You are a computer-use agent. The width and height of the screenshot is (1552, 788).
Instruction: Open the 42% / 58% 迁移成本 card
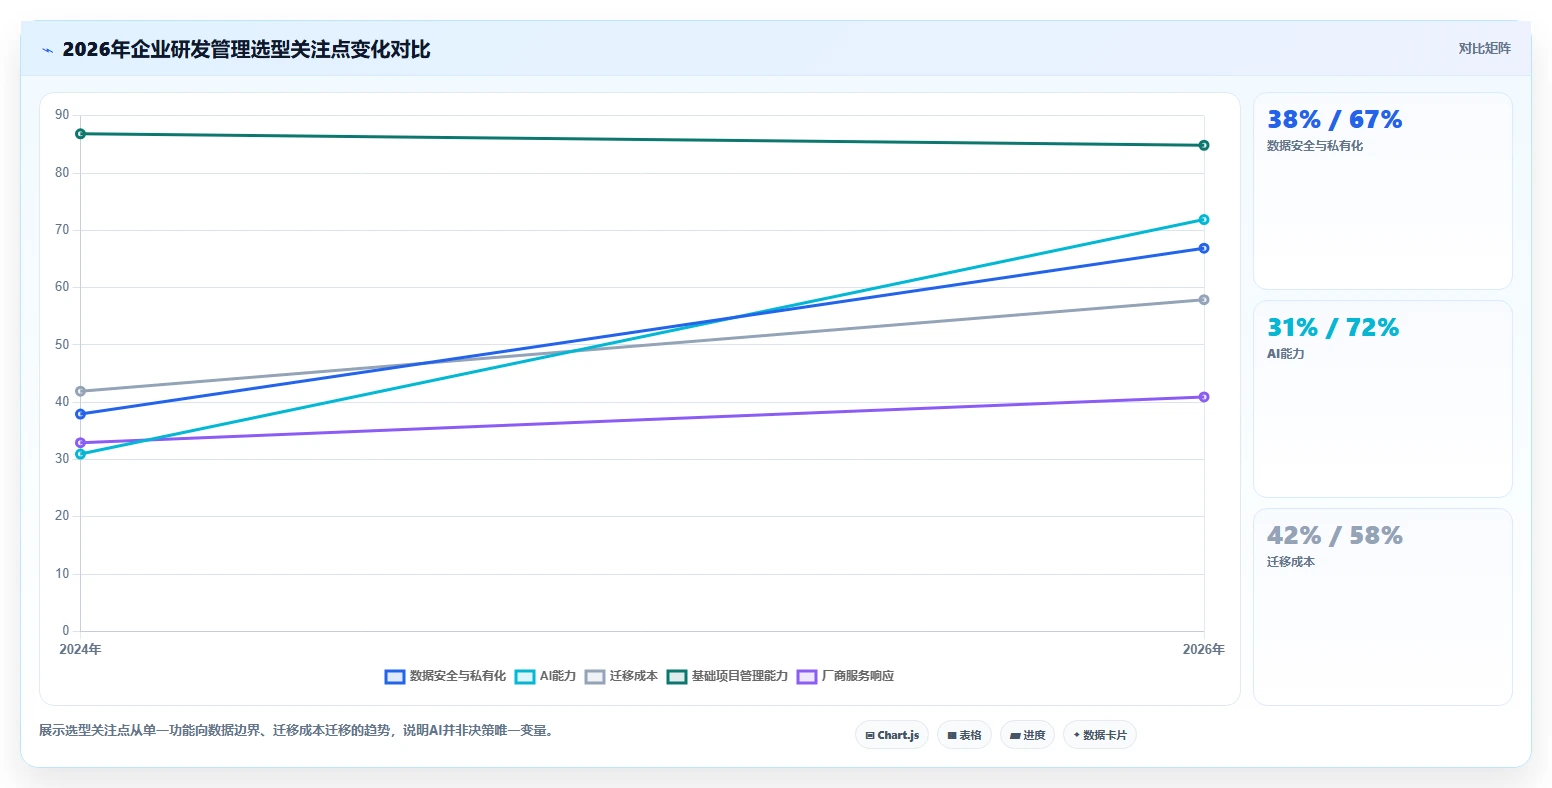pos(1382,607)
